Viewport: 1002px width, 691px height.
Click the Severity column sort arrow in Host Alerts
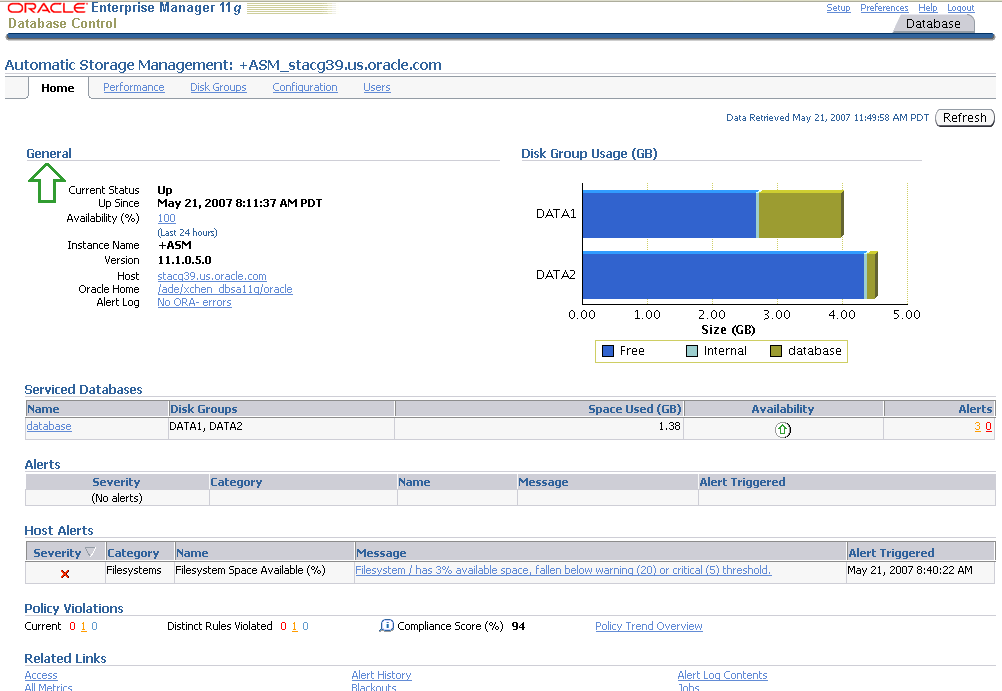pyautogui.click(x=91, y=553)
